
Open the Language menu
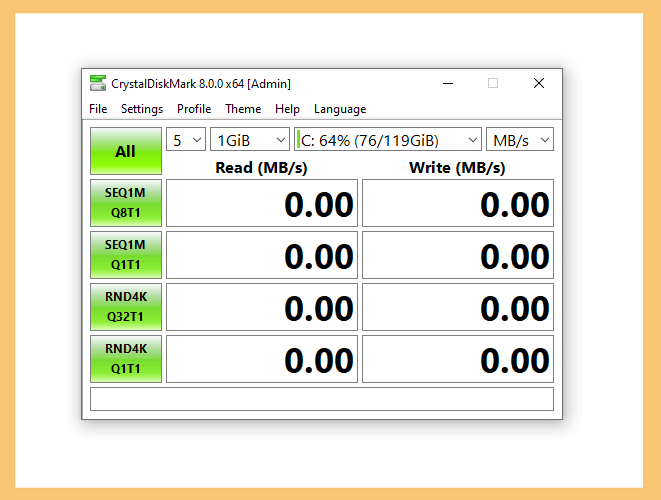click(340, 109)
